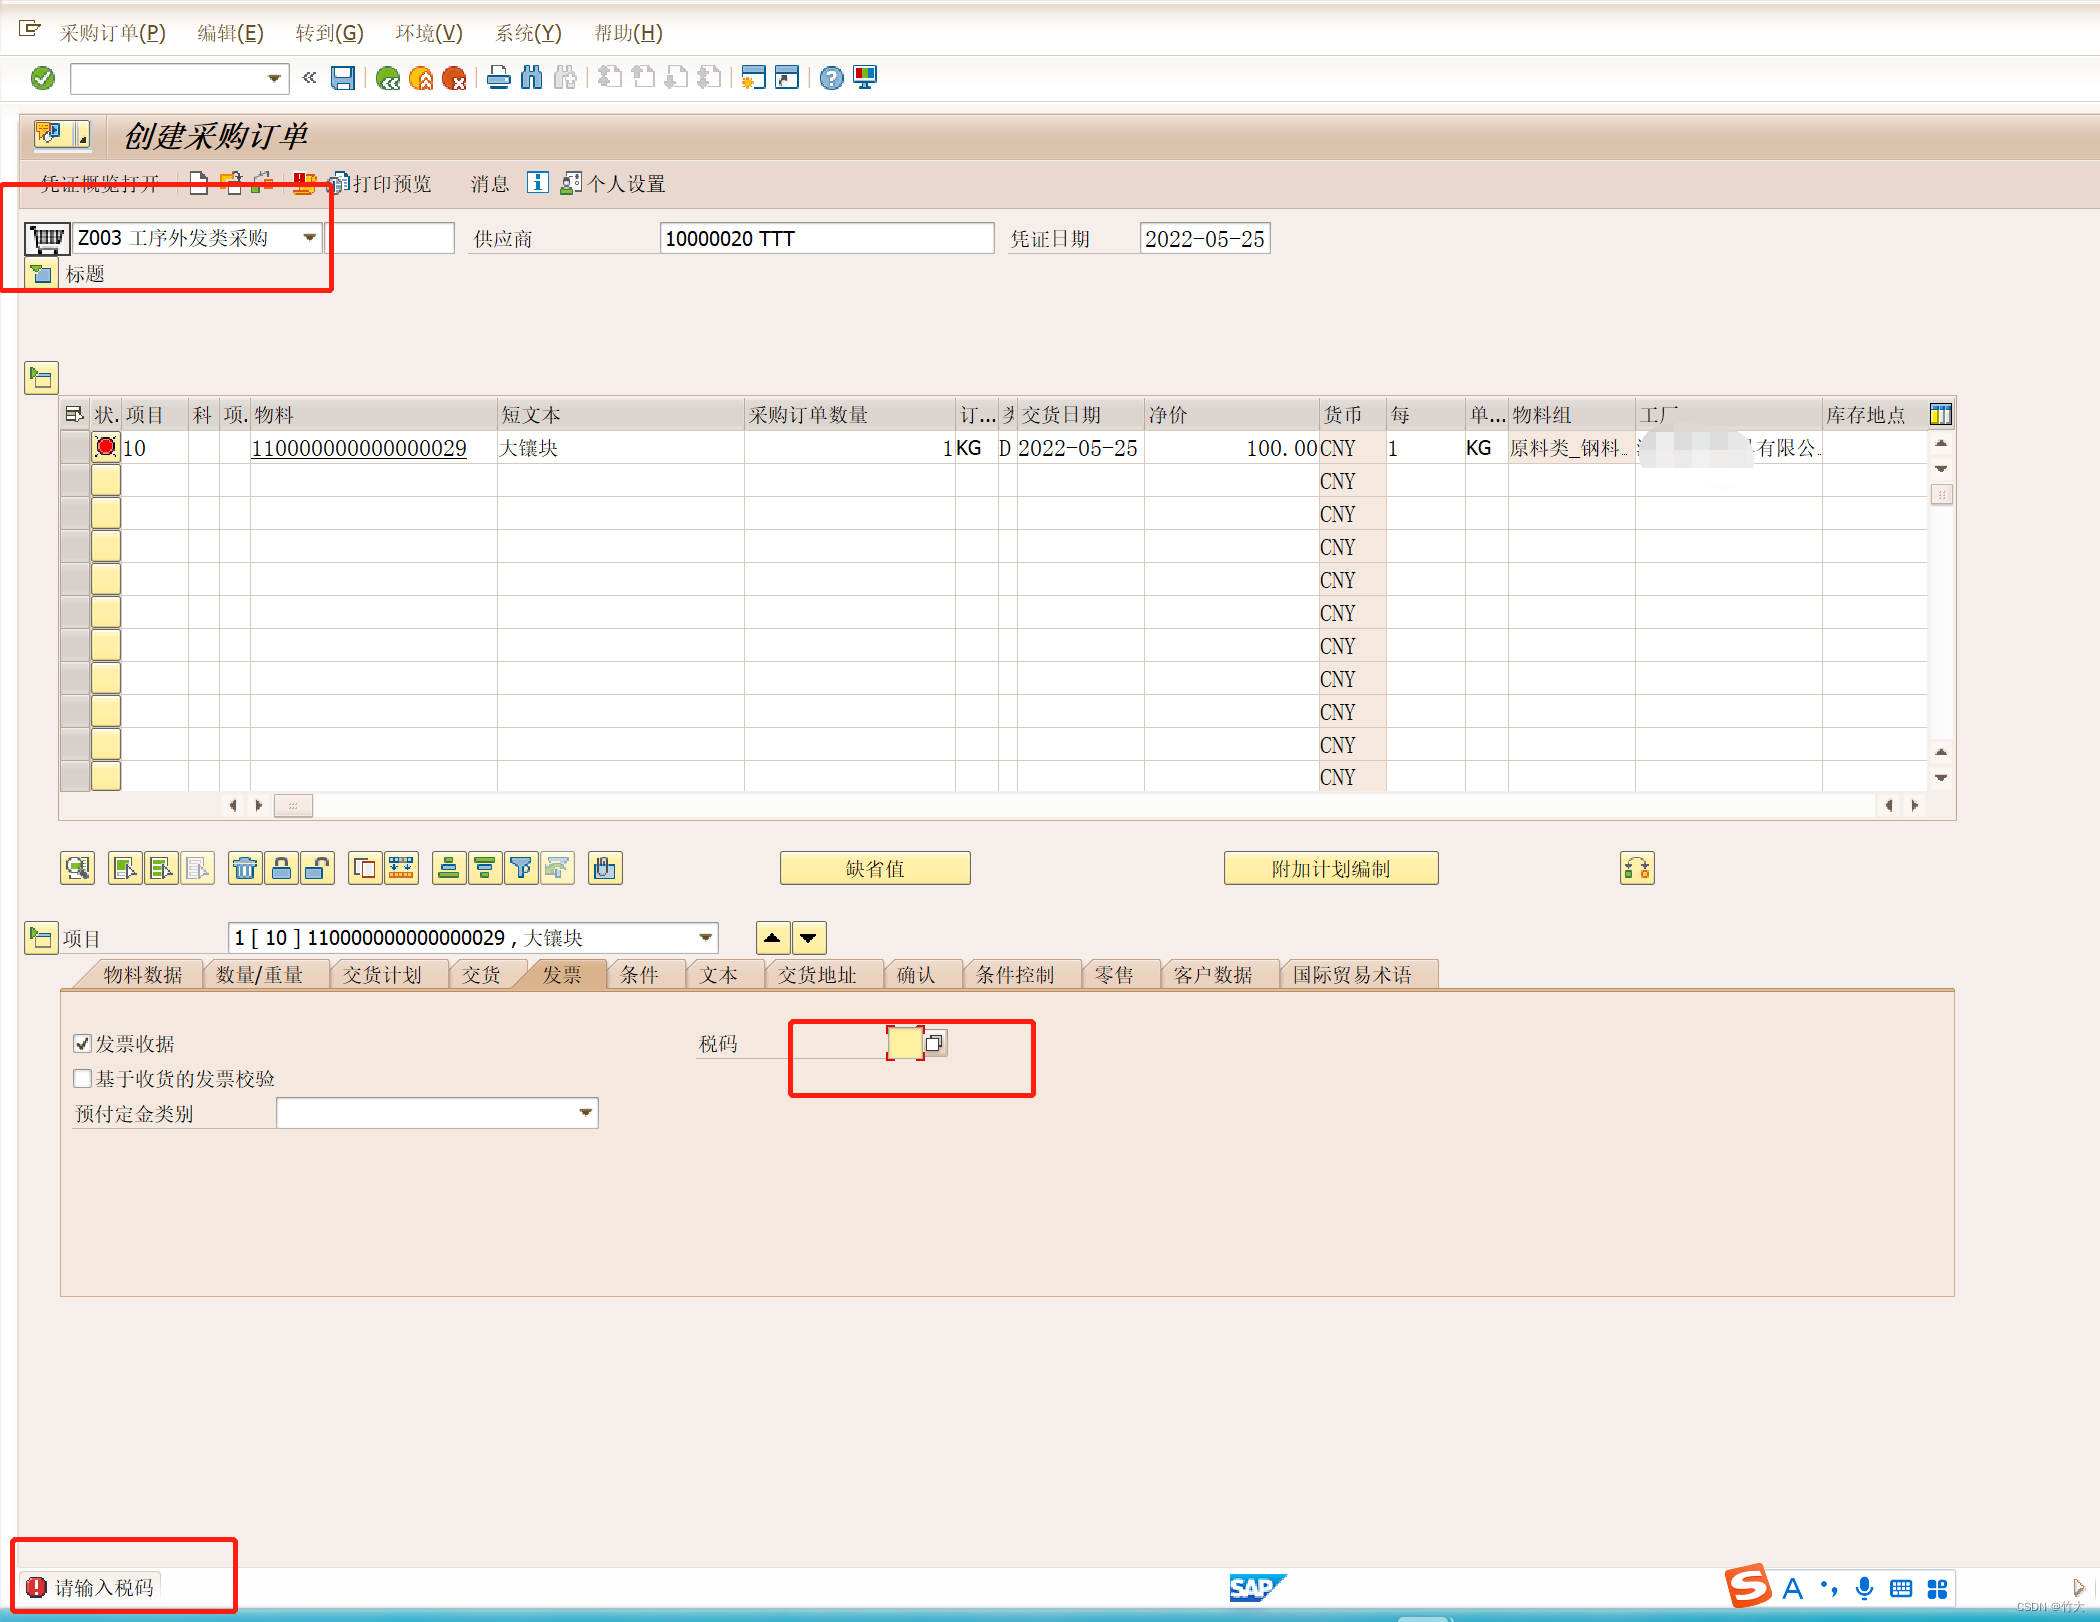Delete selected item row with trash icon
This screenshot has height=1622, width=2100.
pos(245,868)
